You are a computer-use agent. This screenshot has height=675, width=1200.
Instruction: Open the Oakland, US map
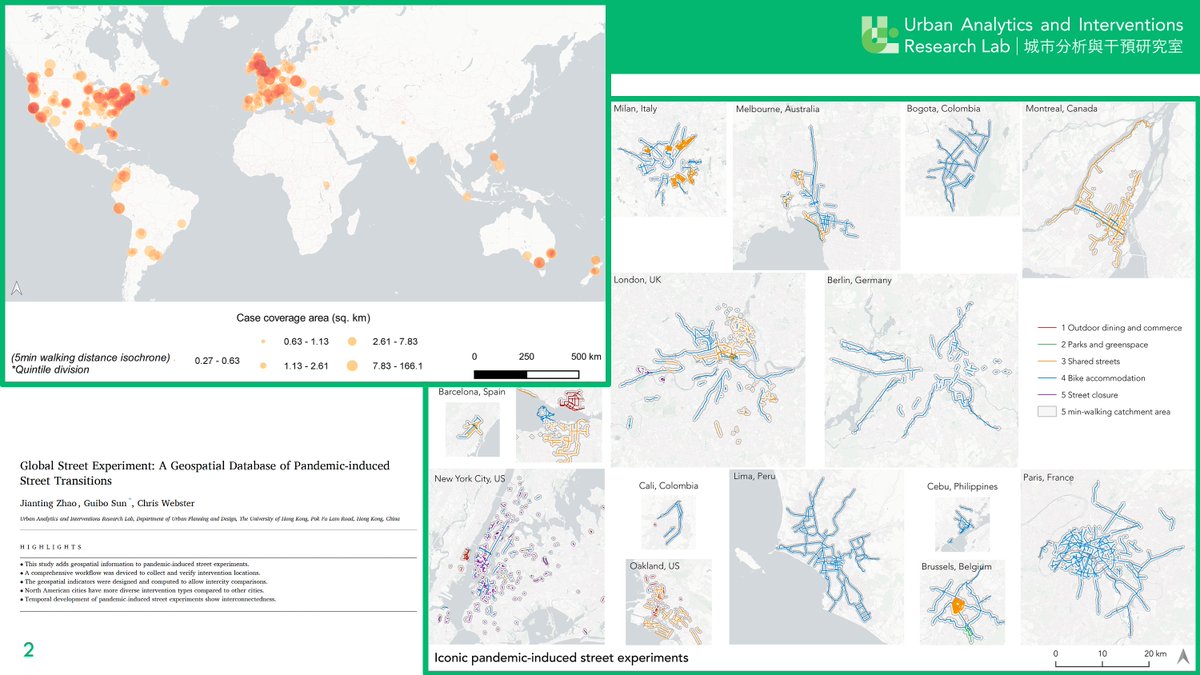coord(668,600)
